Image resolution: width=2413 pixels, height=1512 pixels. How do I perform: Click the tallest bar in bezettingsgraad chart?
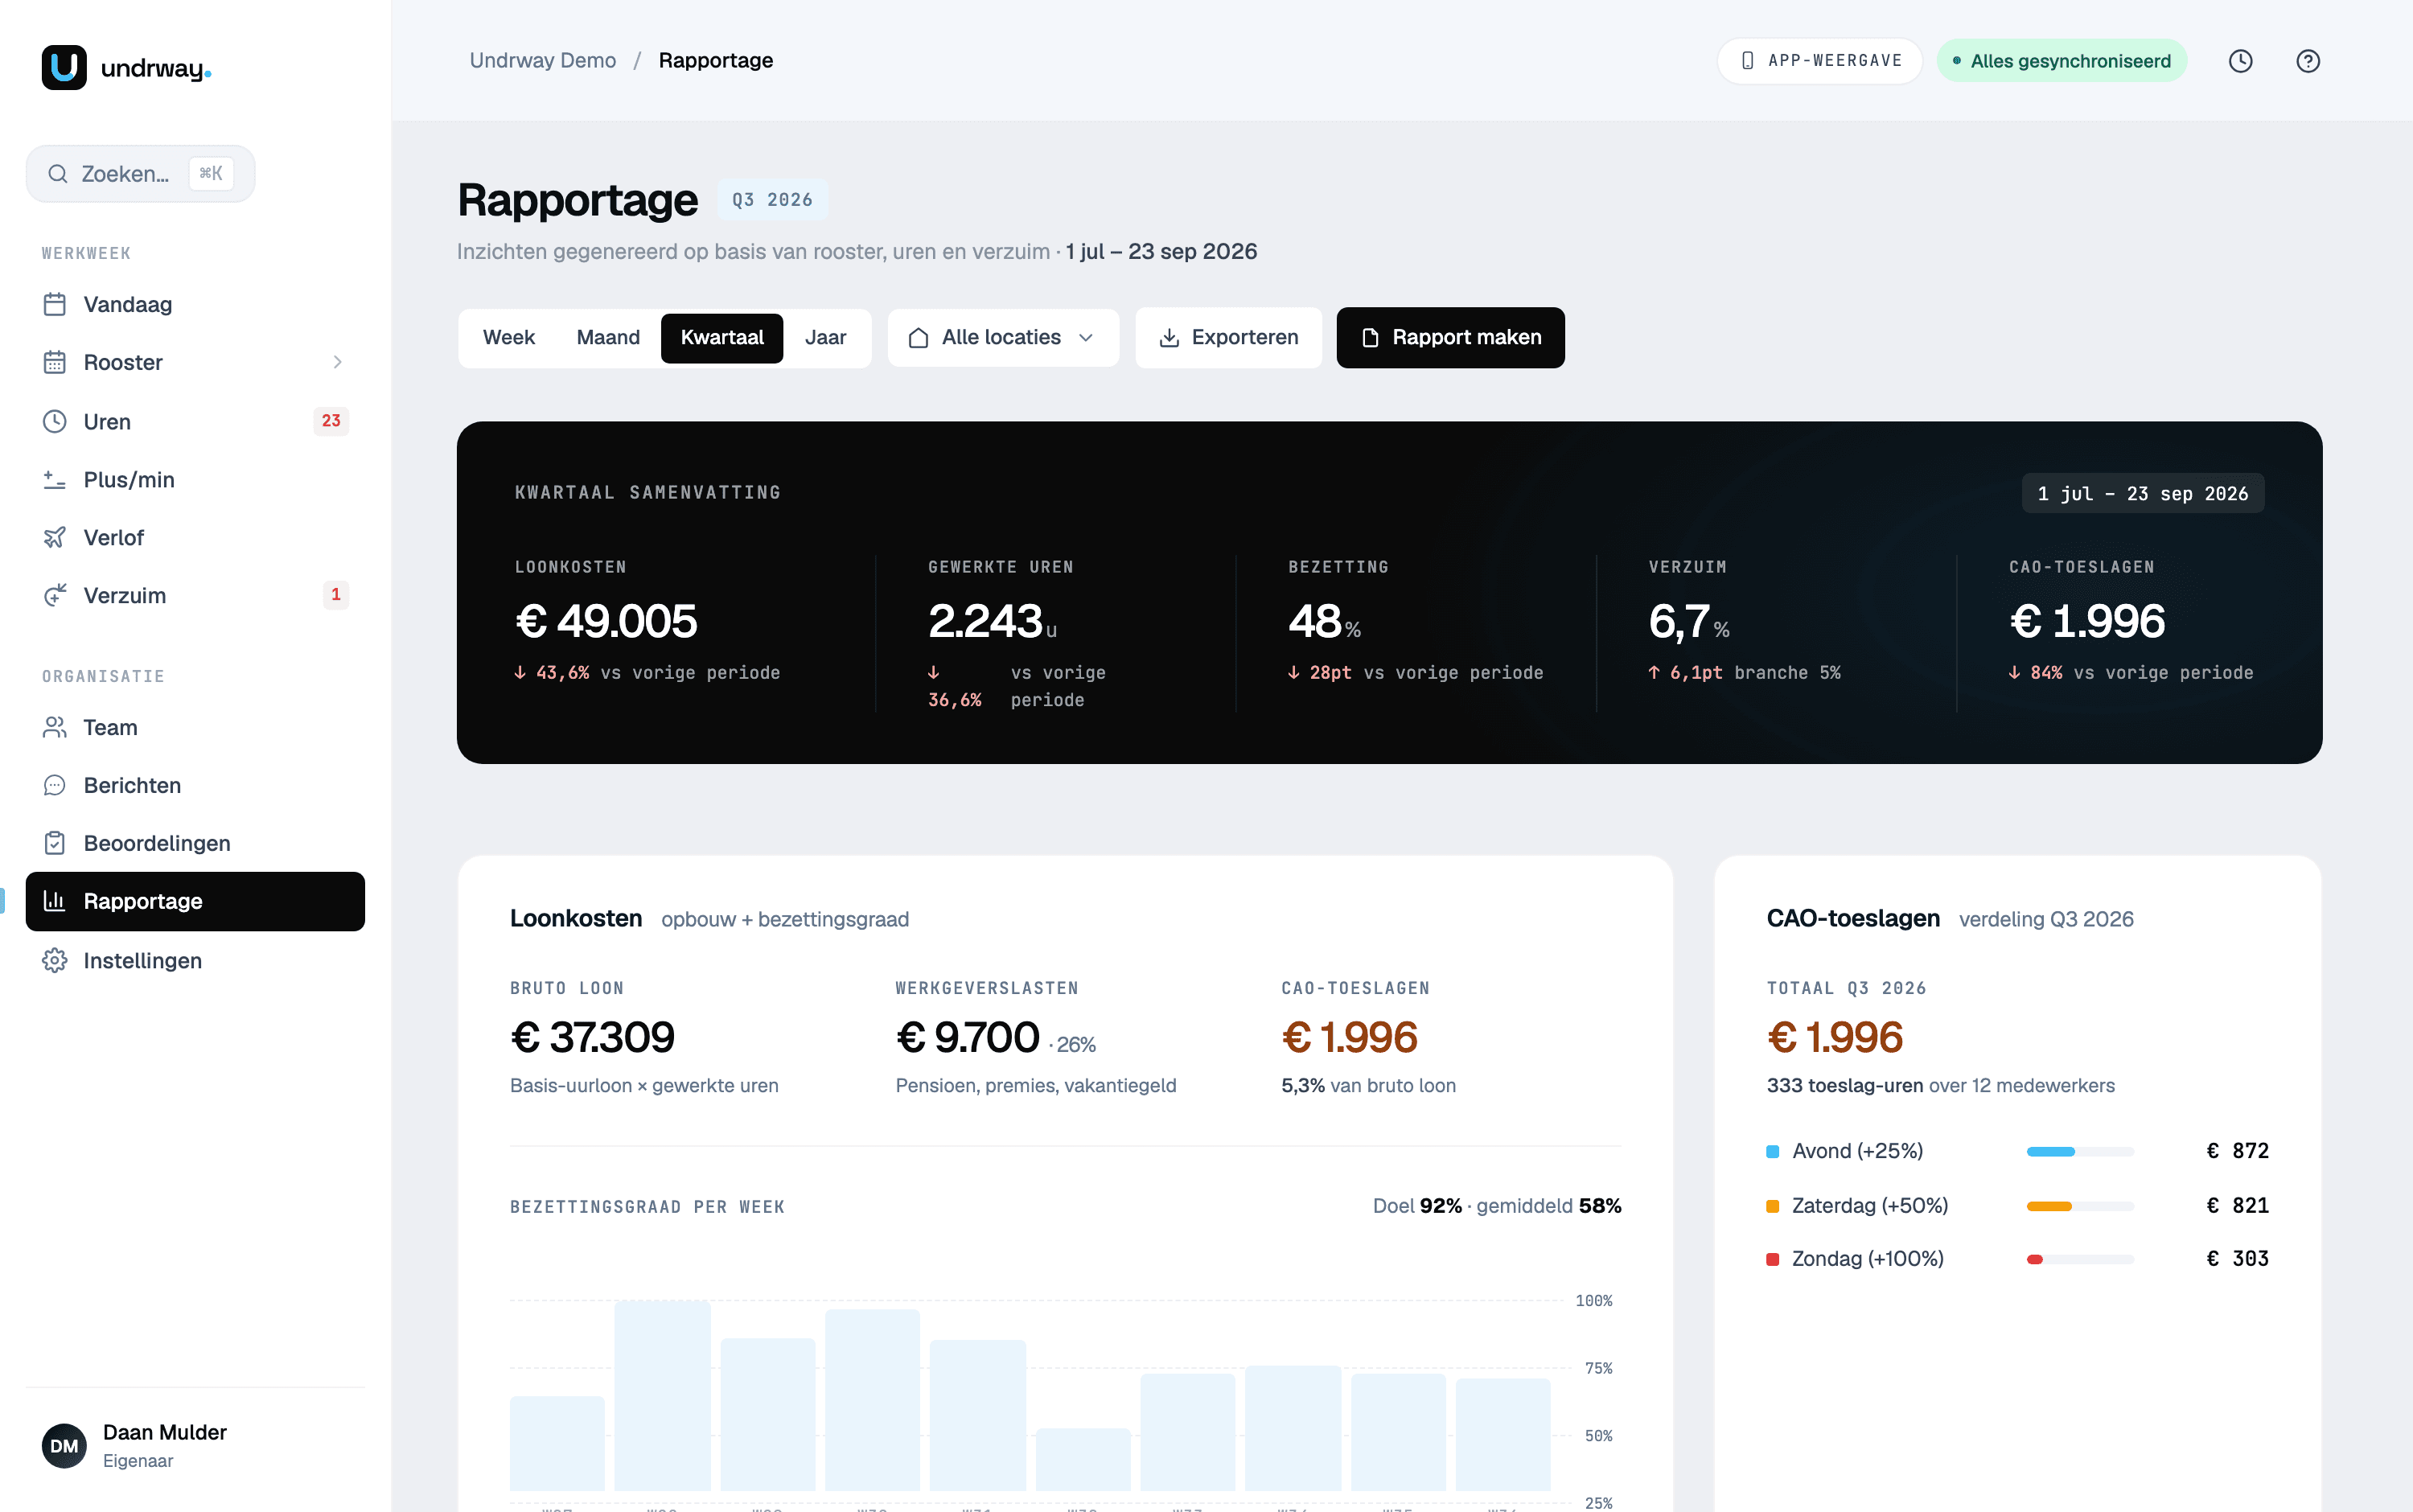point(662,1396)
